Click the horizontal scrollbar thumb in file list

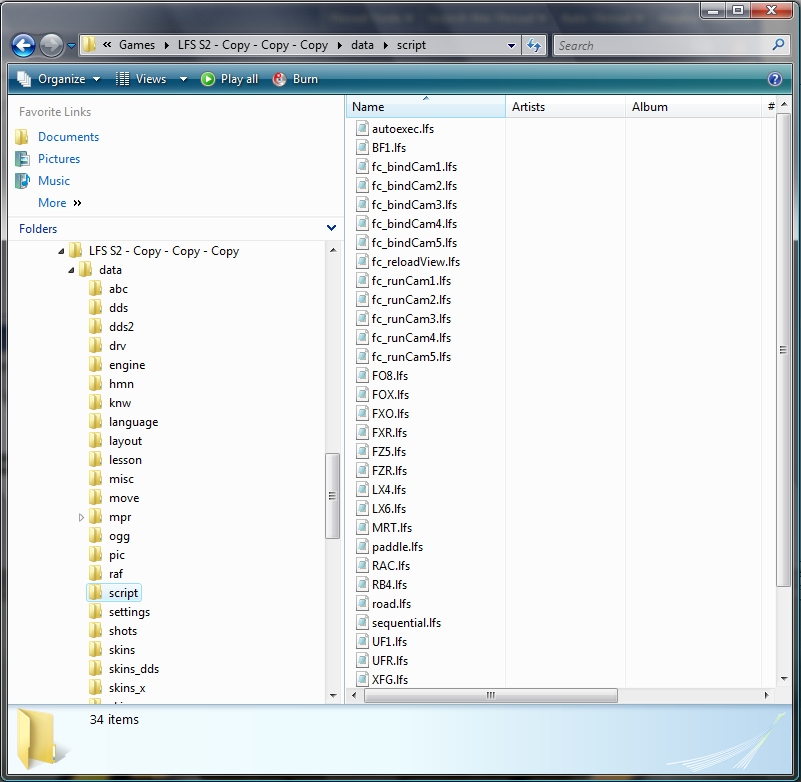[490, 695]
